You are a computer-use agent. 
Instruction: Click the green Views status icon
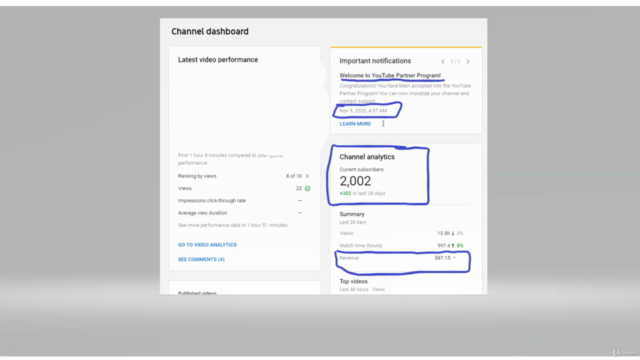click(307, 188)
